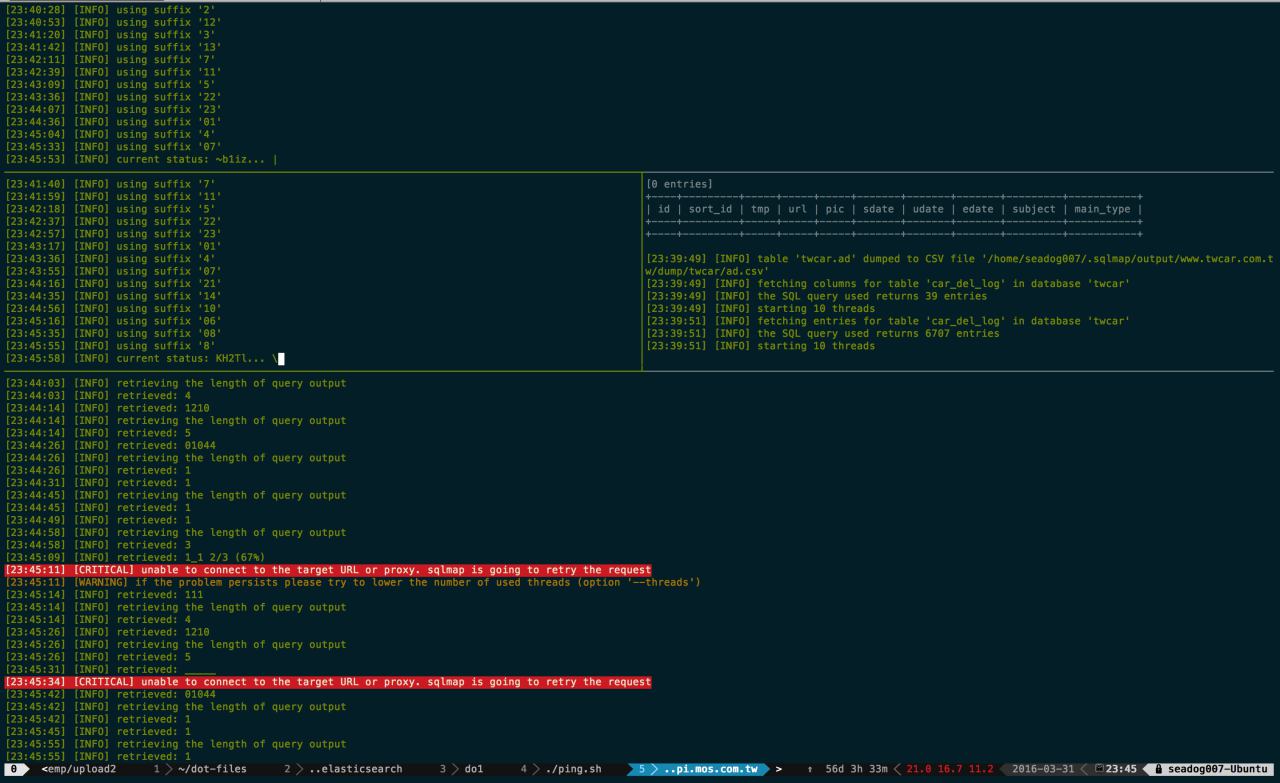Click the date 2016-03-31 in status bar

(x=1043, y=769)
